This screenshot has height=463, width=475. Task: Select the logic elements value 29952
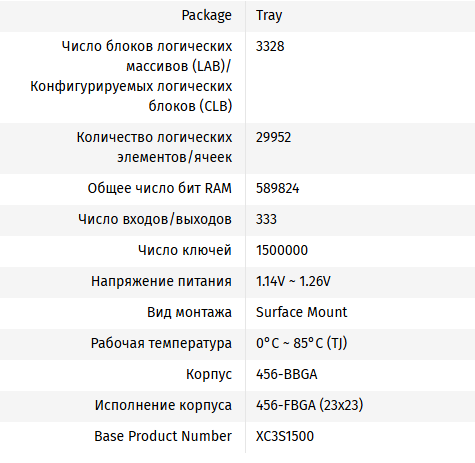[273, 137]
